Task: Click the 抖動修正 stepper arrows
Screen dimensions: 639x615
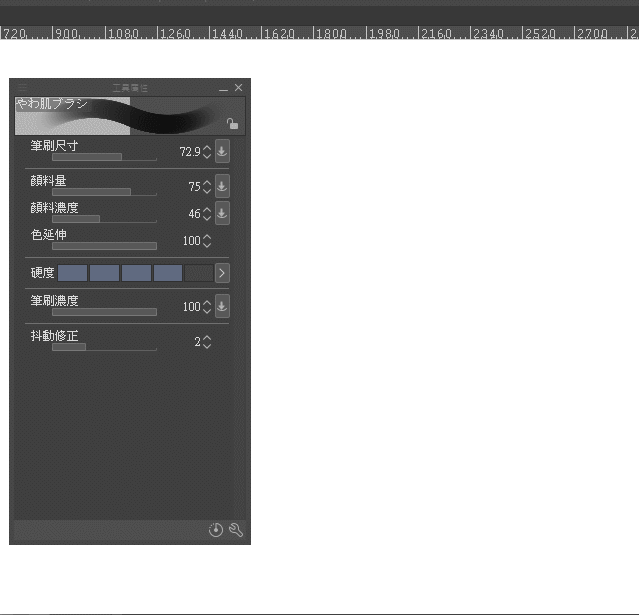Action: (x=207, y=342)
